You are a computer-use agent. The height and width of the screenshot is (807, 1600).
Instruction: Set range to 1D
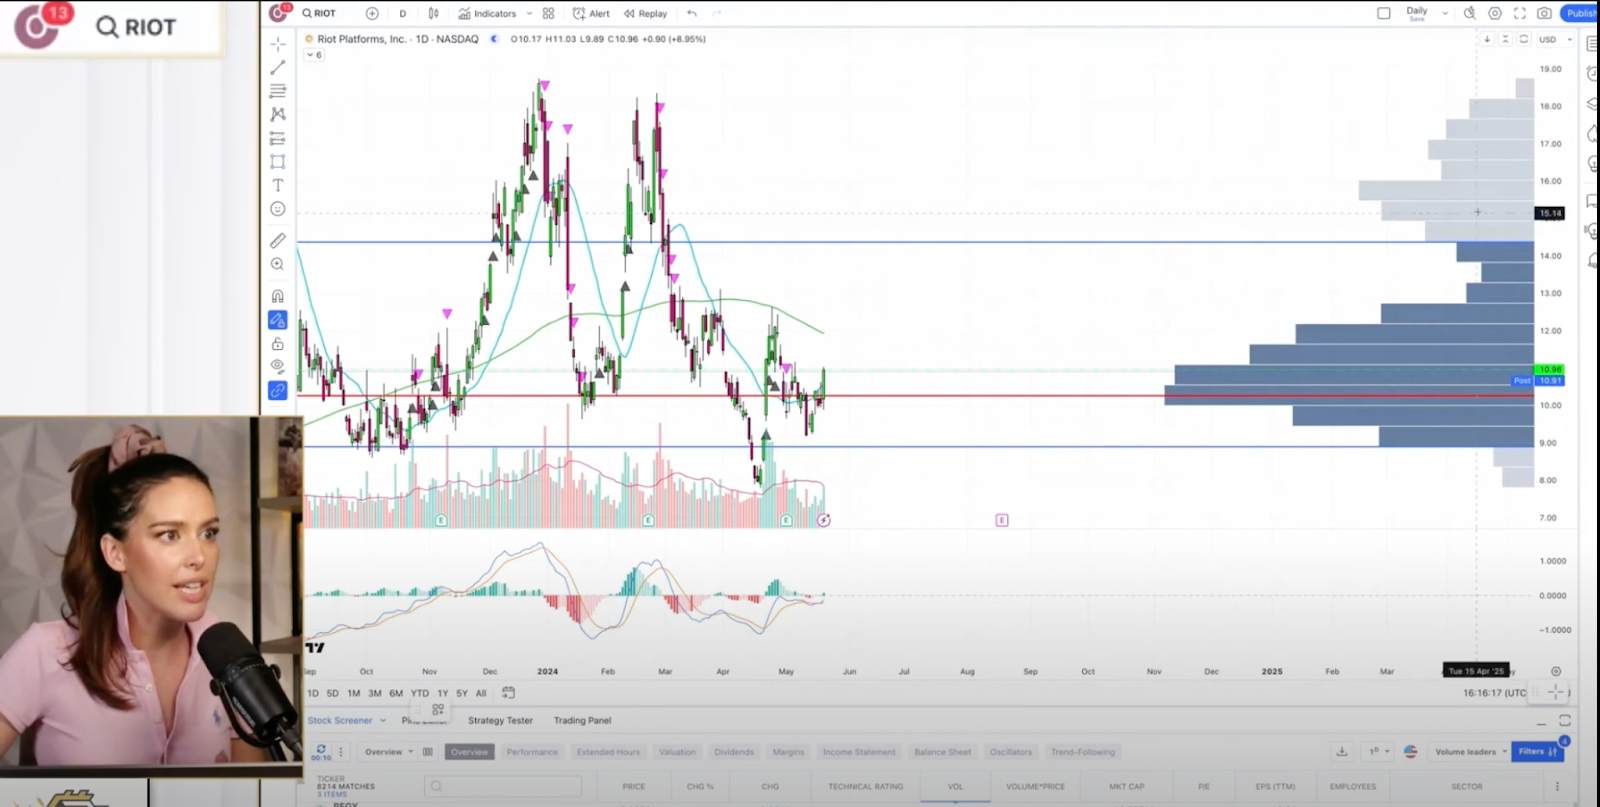click(x=313, y=693)
